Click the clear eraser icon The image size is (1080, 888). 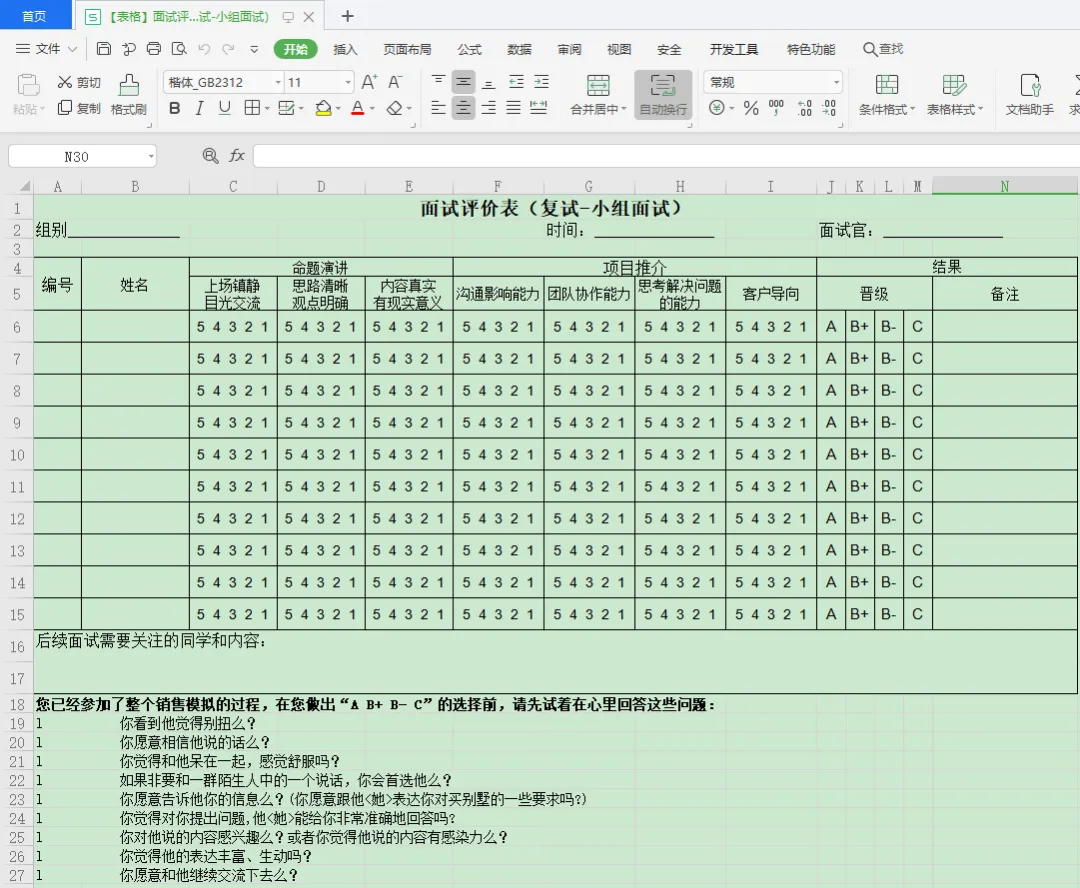coord(394,108)
